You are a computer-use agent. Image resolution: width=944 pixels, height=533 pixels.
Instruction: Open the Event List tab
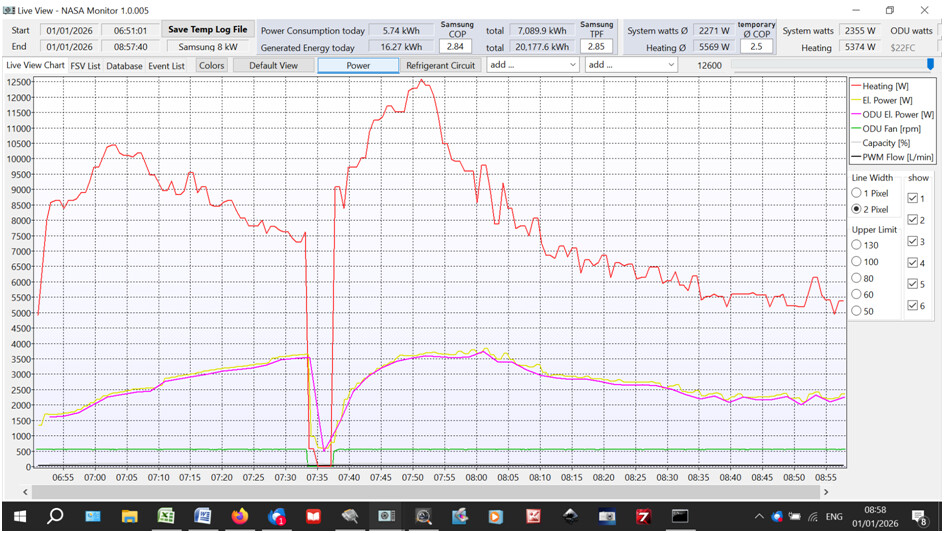(x=166, y=66)
